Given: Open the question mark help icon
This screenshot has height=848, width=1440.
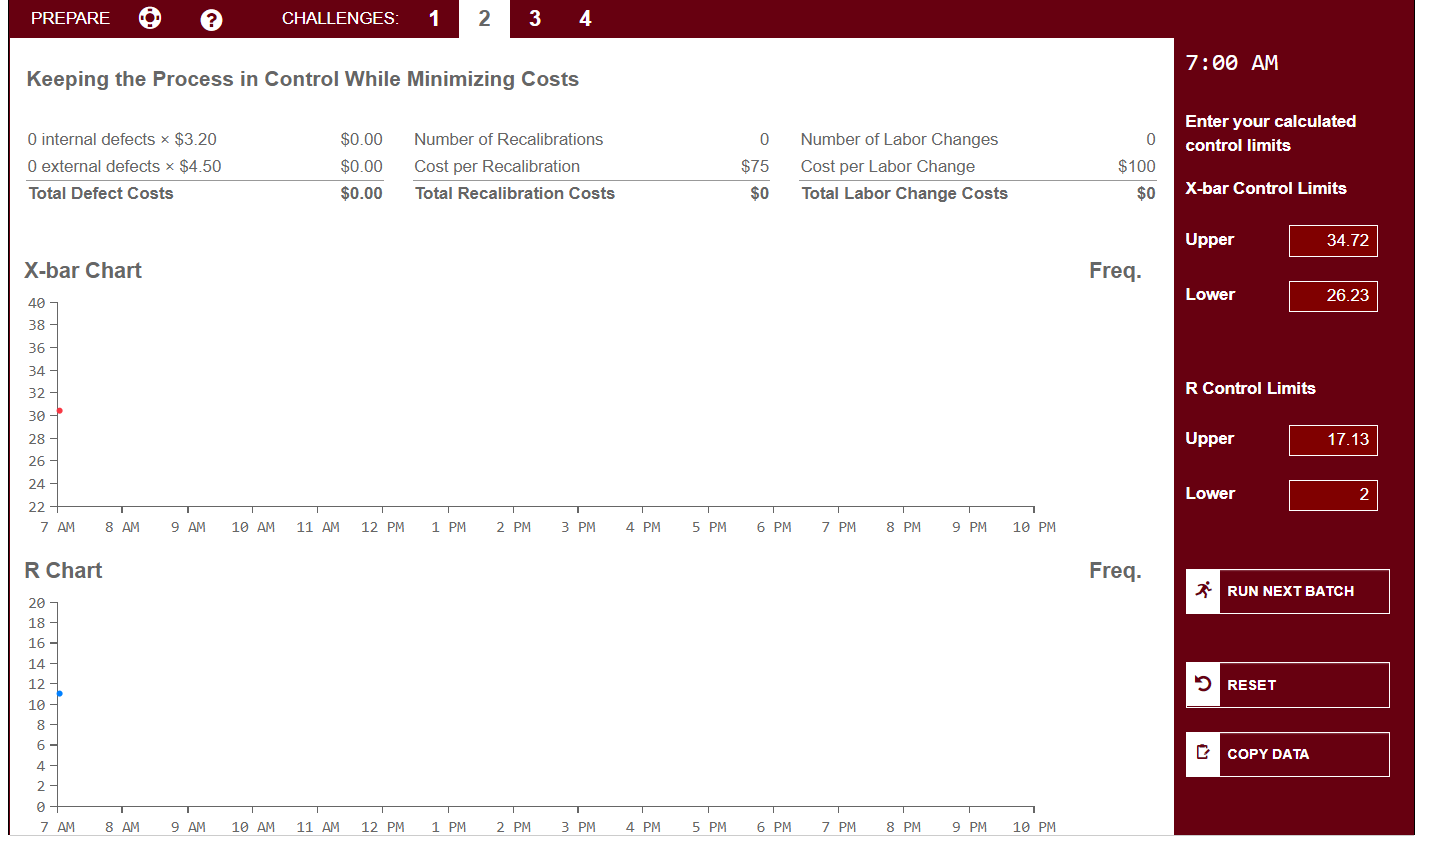Looking at the screenshot, I should pos(211,19).
